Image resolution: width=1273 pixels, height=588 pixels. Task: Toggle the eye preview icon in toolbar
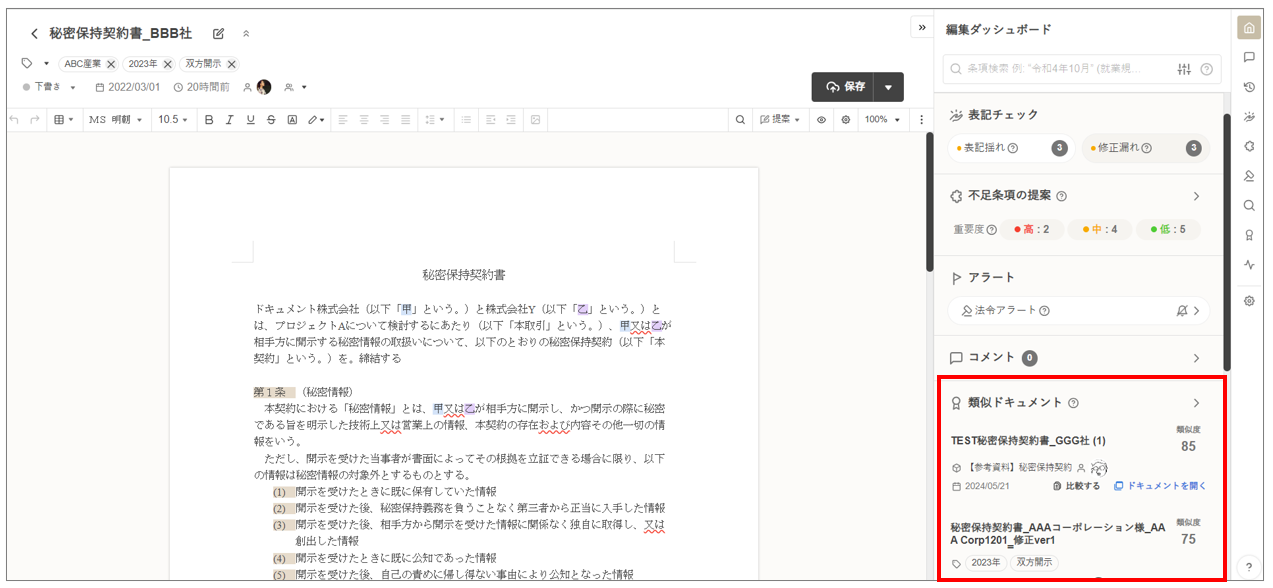tap(821, 120)
